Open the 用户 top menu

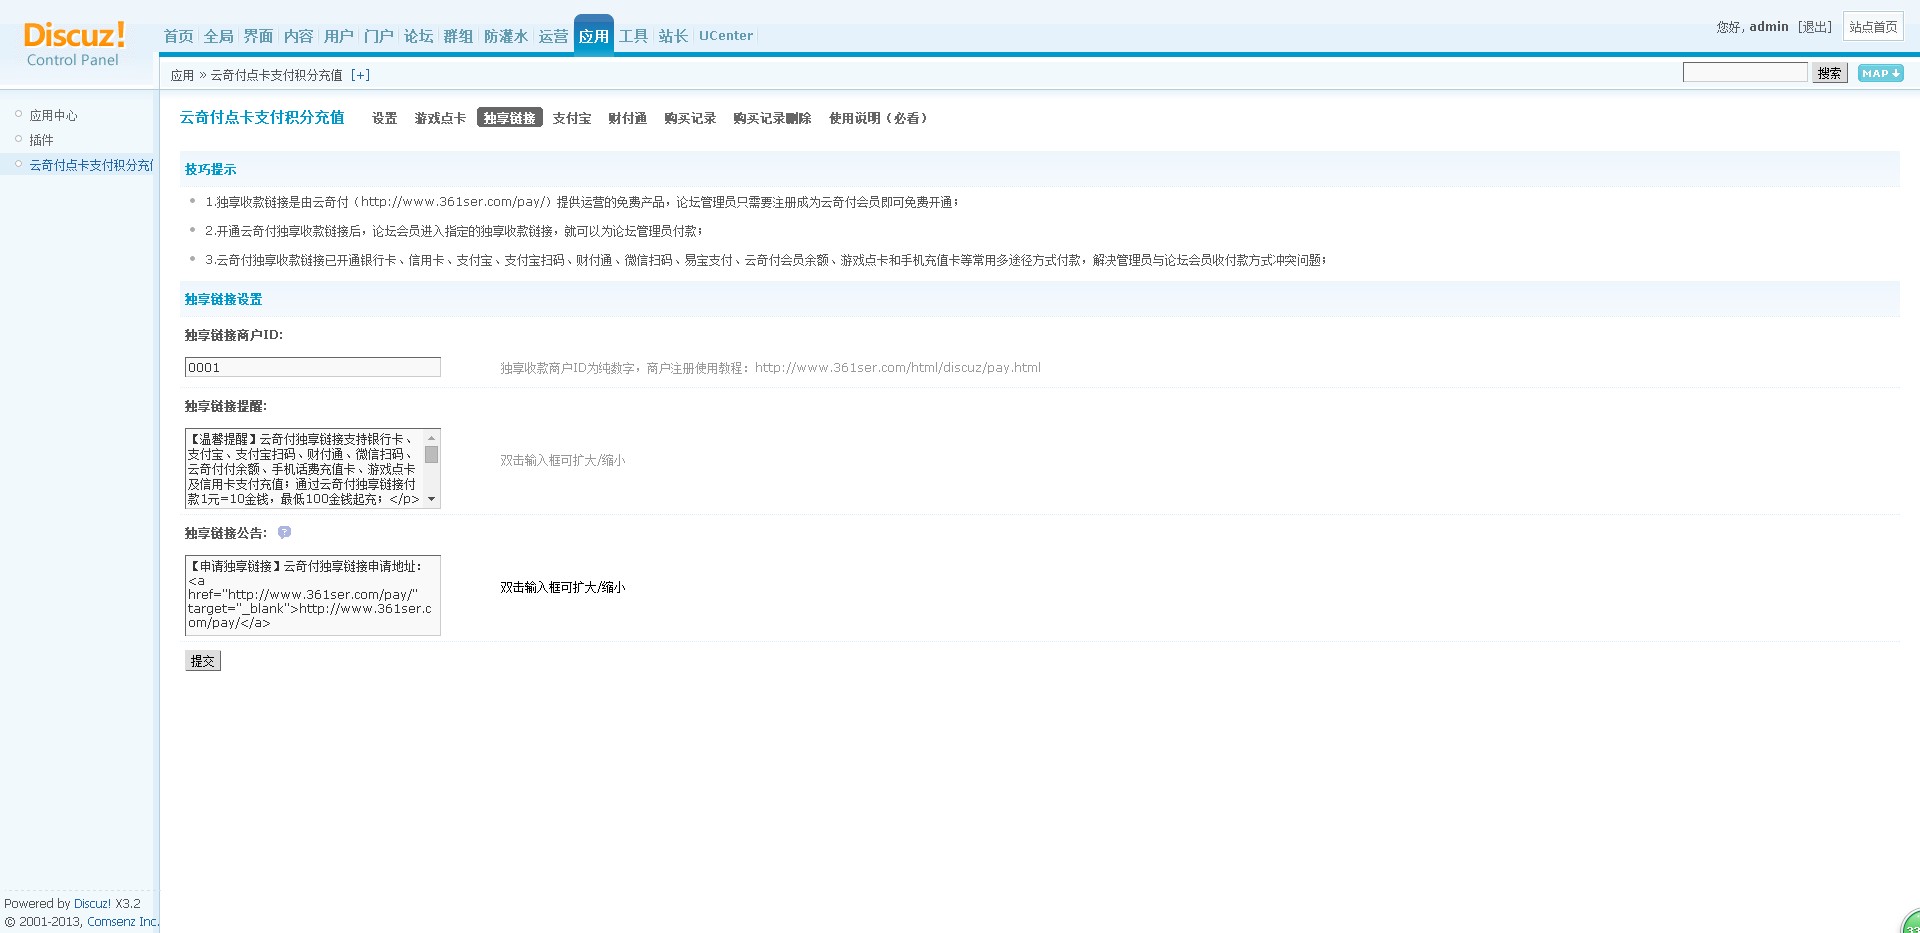[x=338, y=36]
